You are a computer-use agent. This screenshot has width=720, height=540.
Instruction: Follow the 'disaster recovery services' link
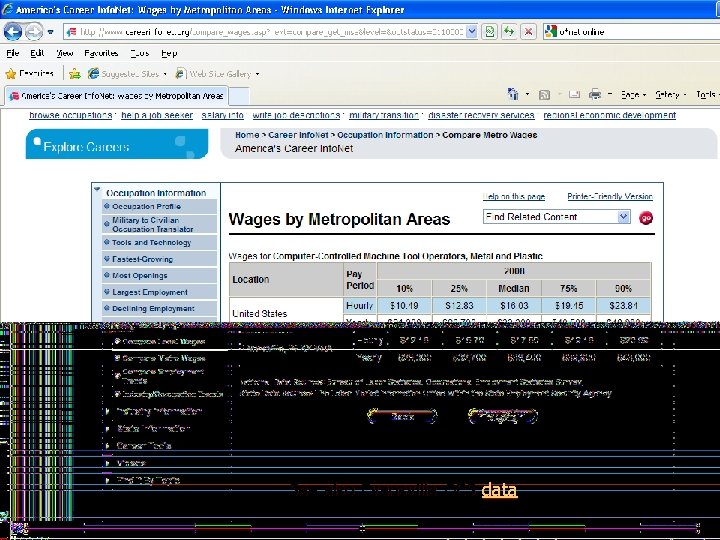pos(481,115)
